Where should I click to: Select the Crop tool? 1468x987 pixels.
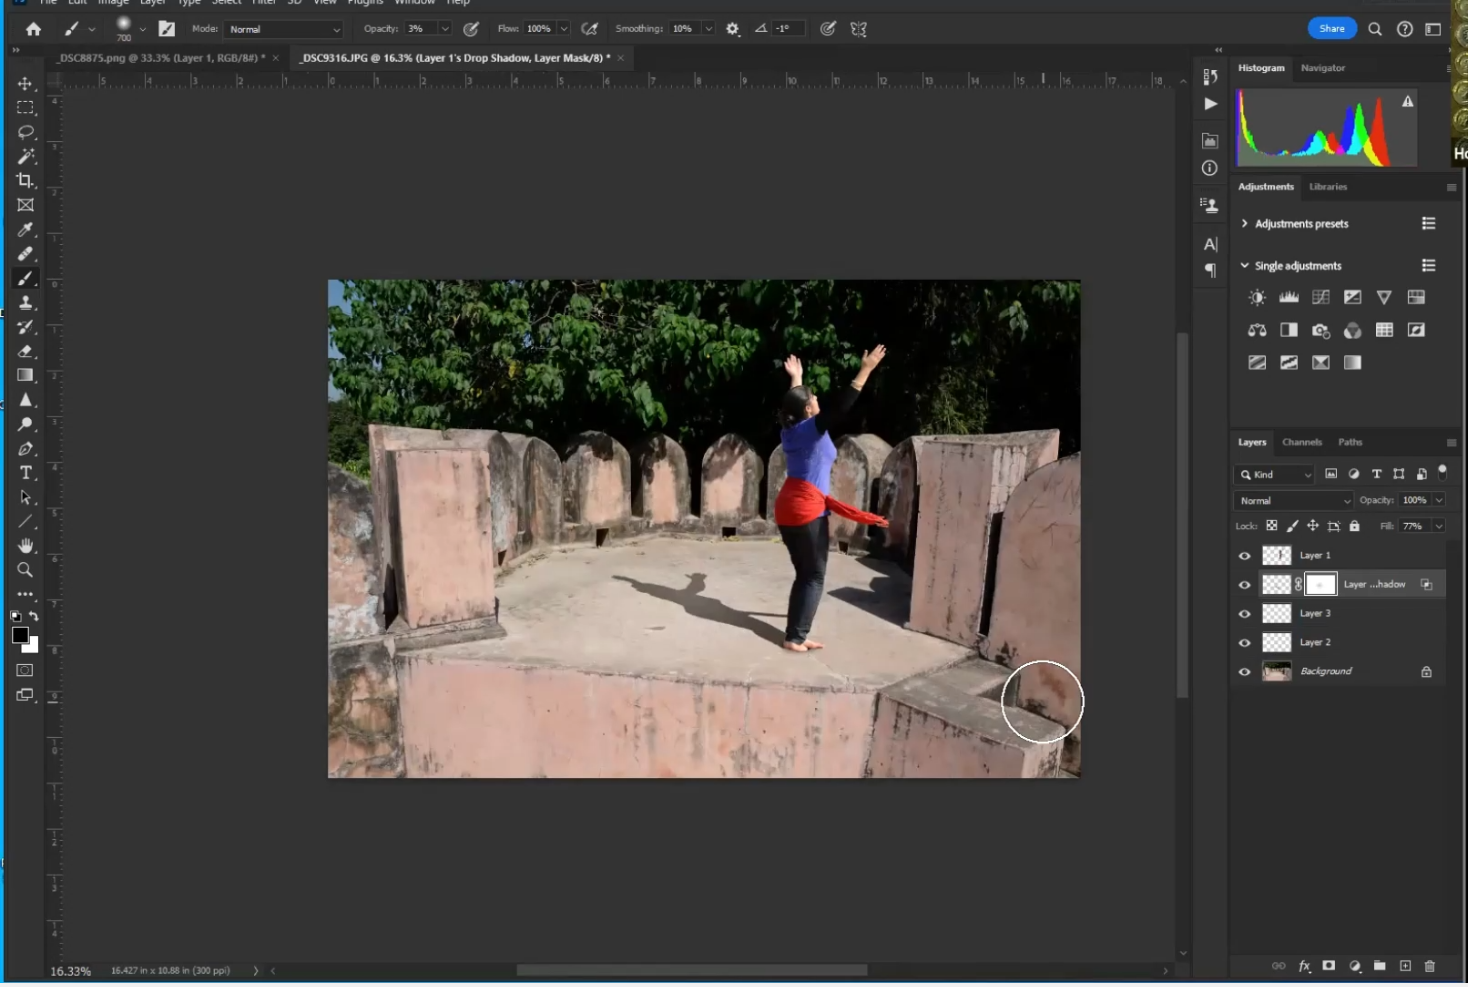coord(25,181)
